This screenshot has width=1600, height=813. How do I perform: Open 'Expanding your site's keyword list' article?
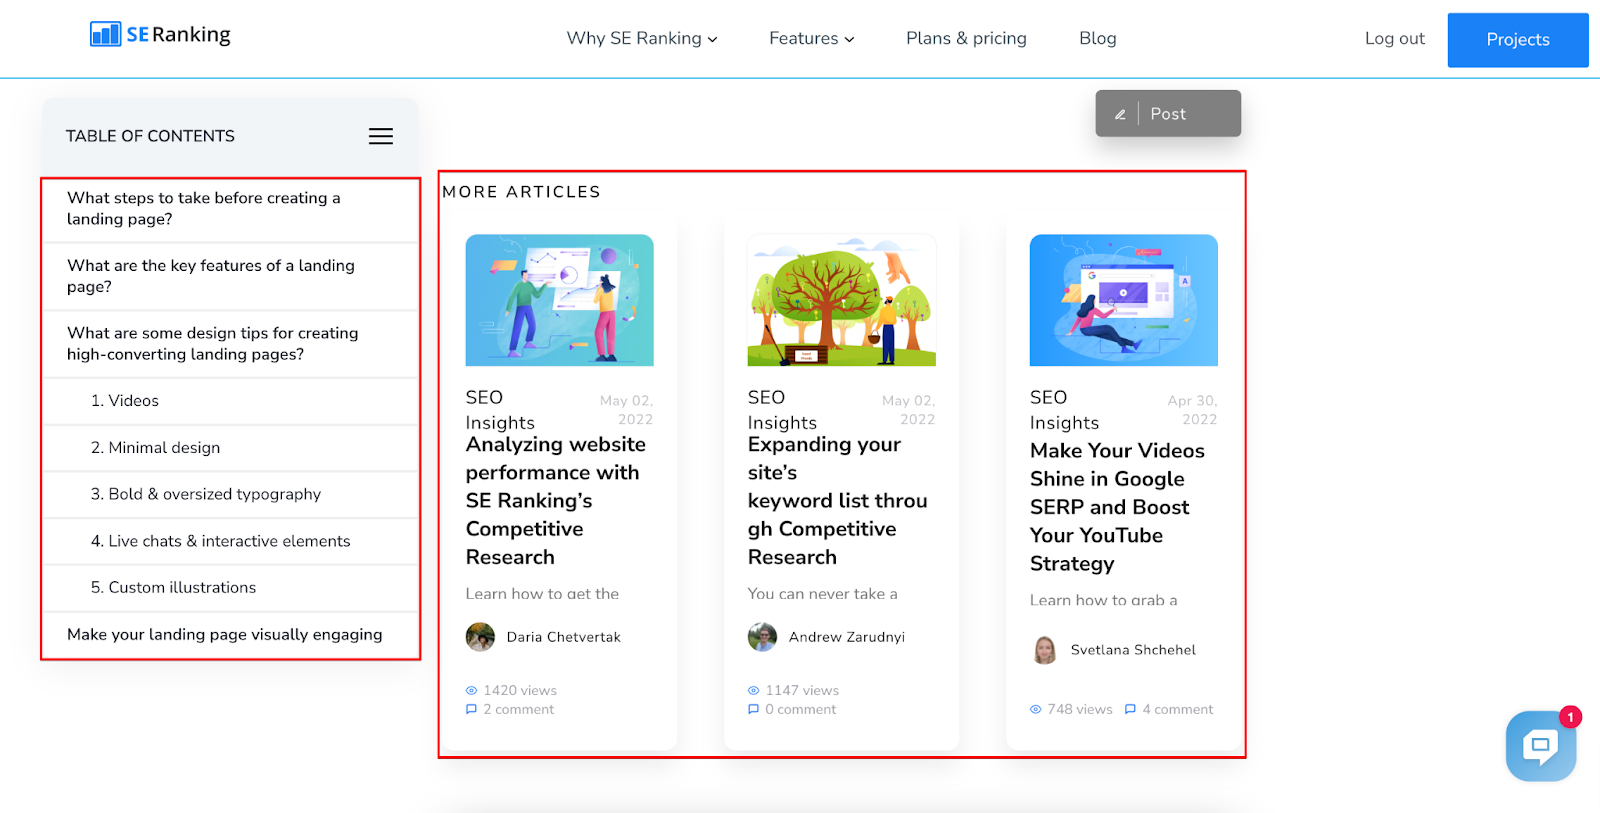[838, 501]
